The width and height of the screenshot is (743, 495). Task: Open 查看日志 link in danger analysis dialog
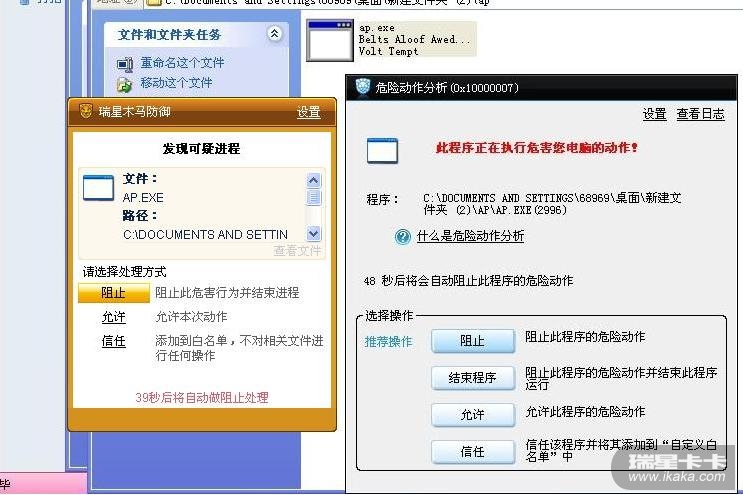coord(700,114)
